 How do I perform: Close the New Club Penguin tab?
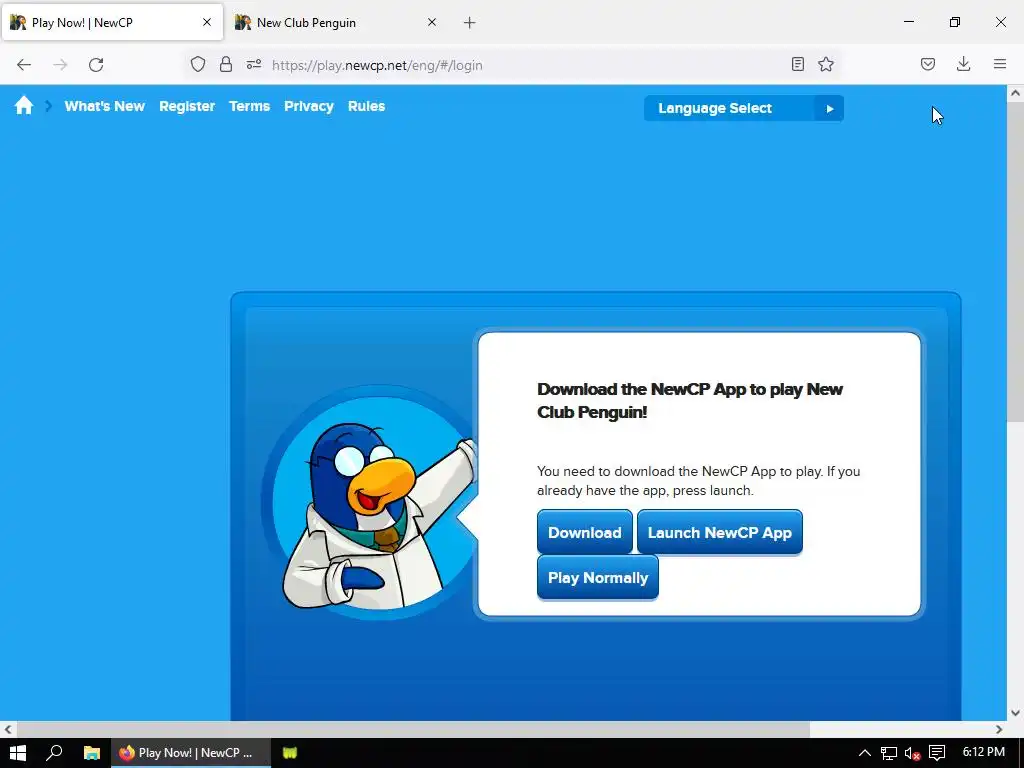pos(432,22)
